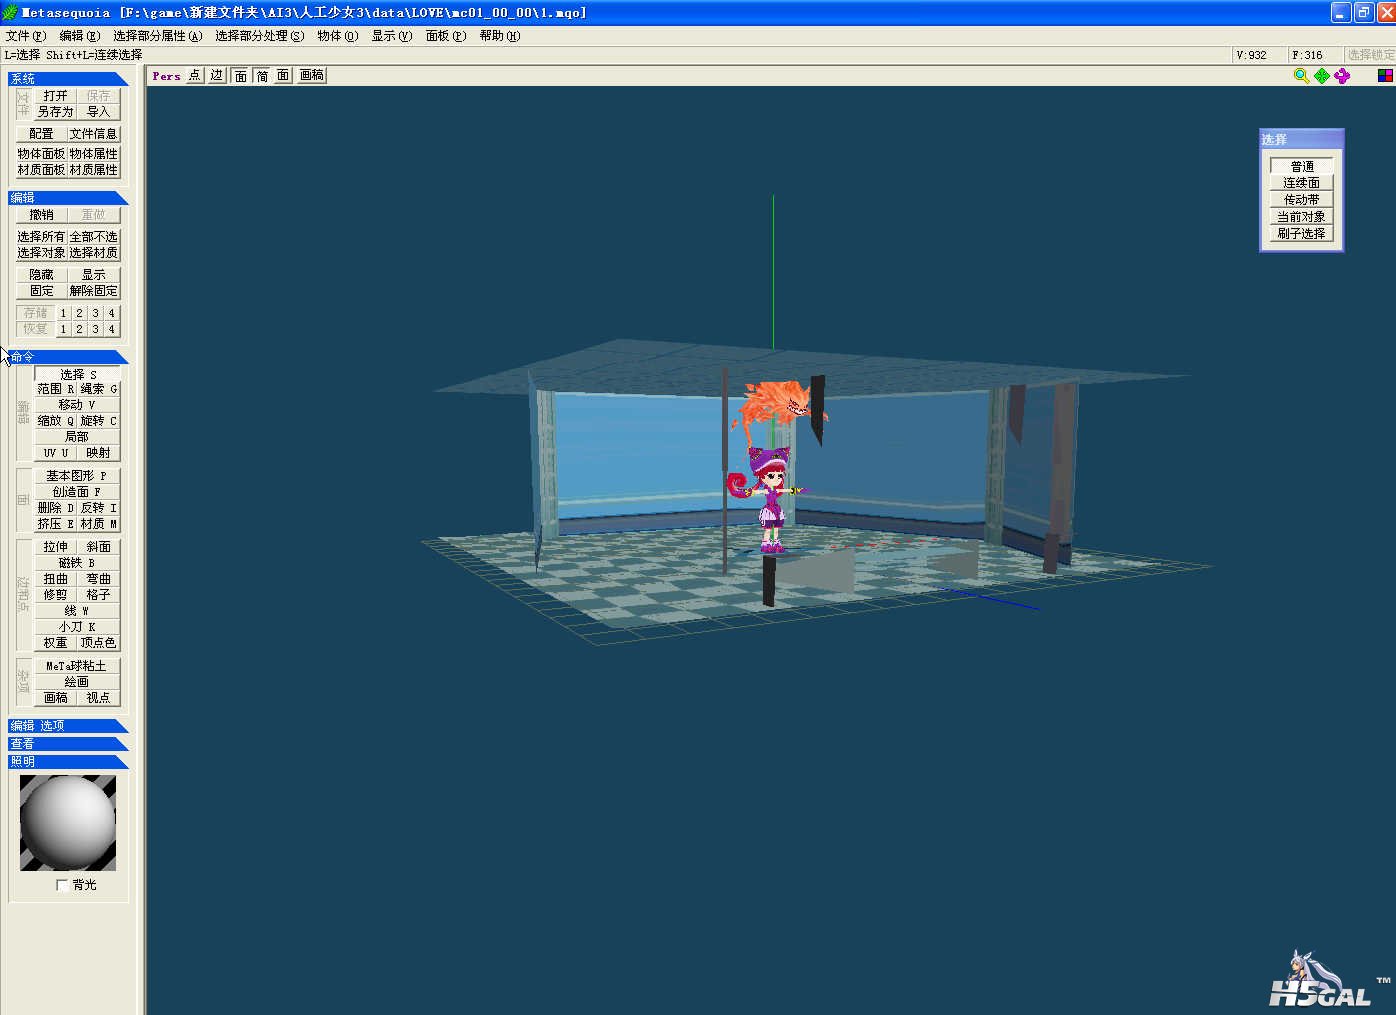Expand the 编辑 选项 panel header

point(68,726)
